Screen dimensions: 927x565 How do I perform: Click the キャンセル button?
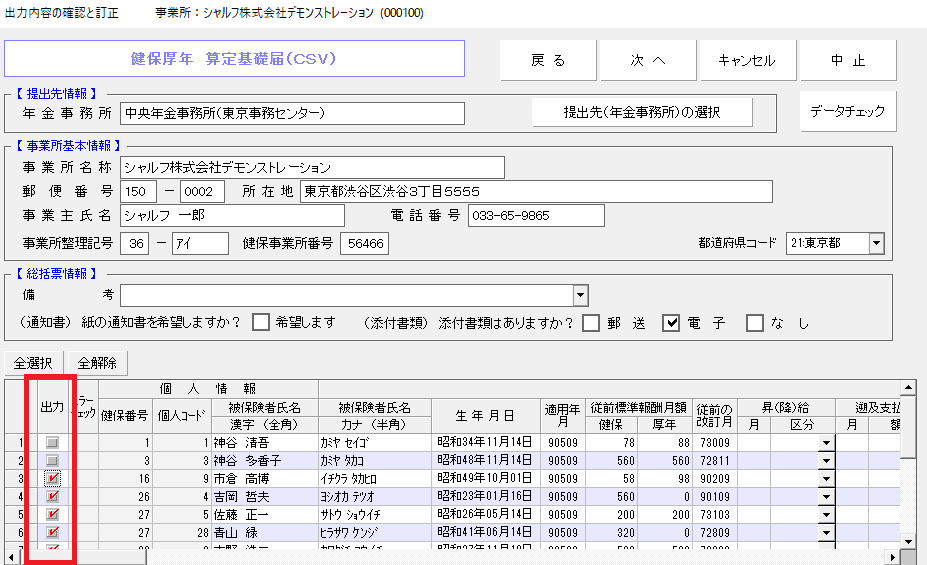[x=747, y=60]
